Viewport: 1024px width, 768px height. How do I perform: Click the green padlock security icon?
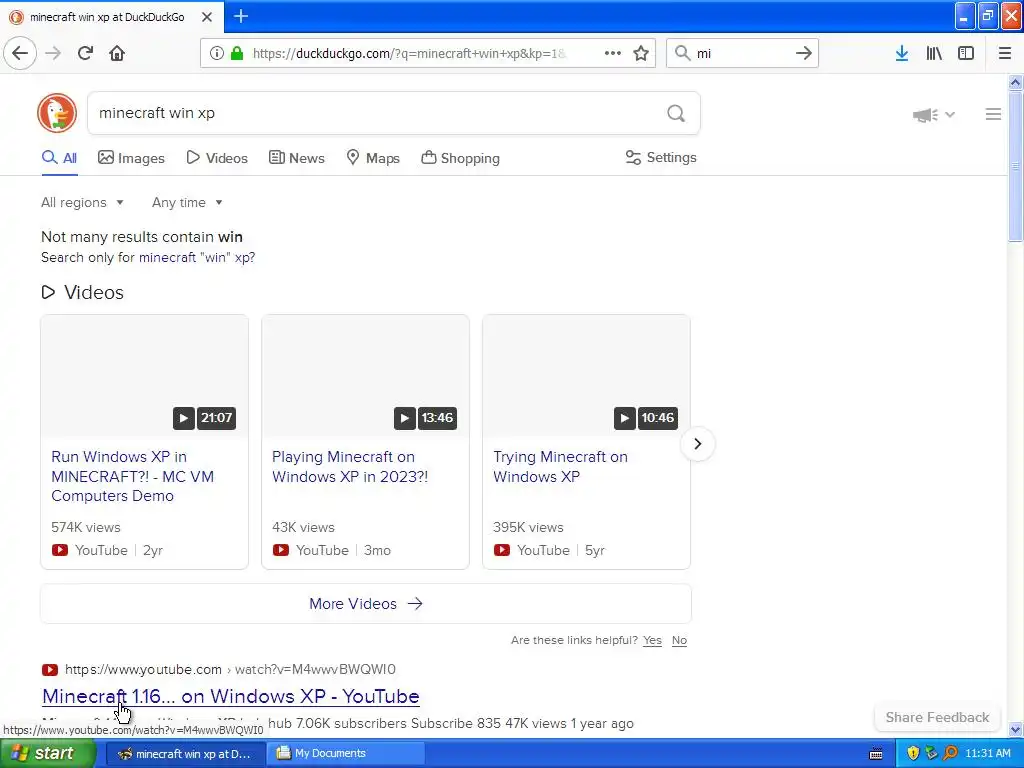click(x=237, y=53)
